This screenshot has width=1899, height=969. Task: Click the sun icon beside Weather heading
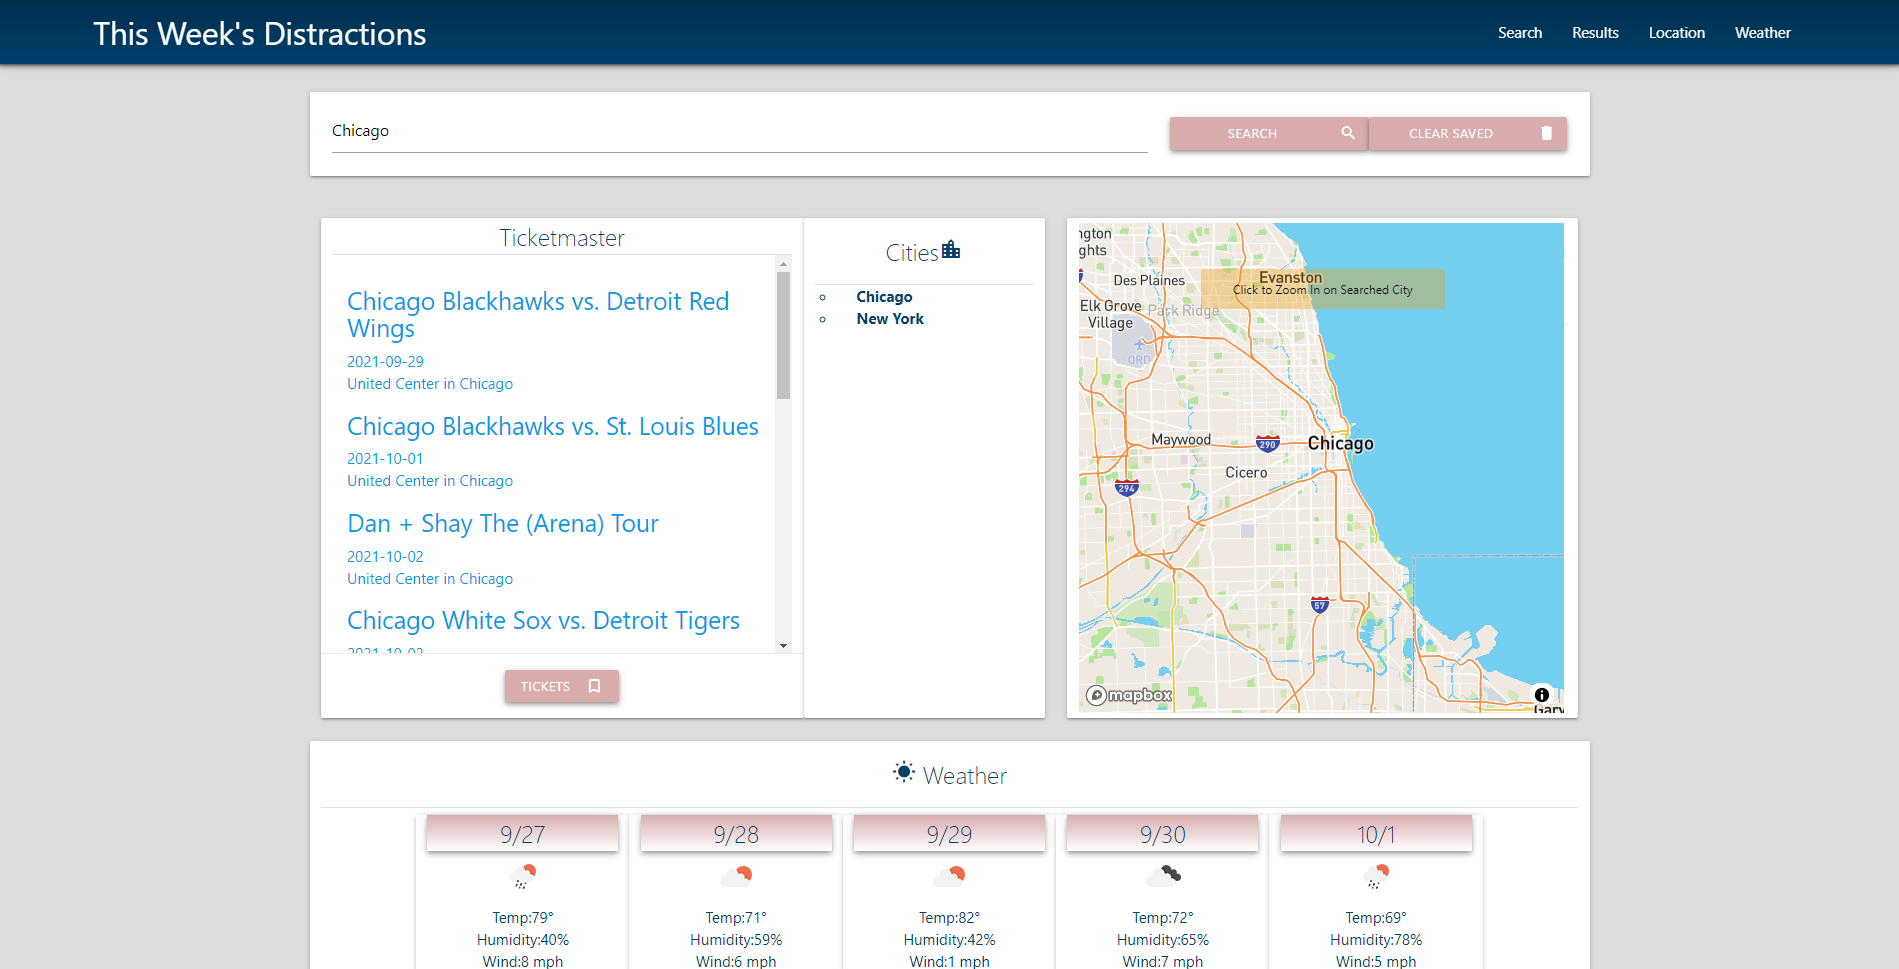[904, 772]
